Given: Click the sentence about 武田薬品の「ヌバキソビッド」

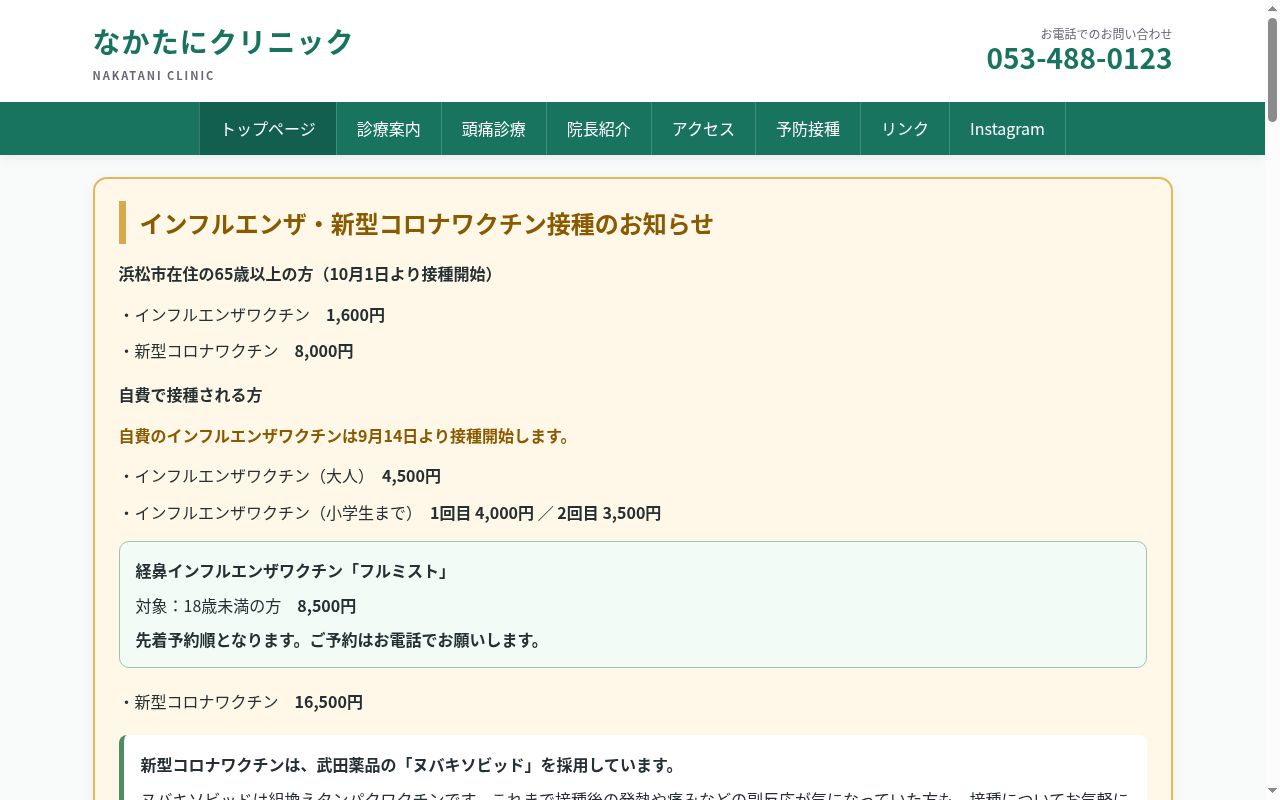Looking at the screenshot, I should point(409,765).
